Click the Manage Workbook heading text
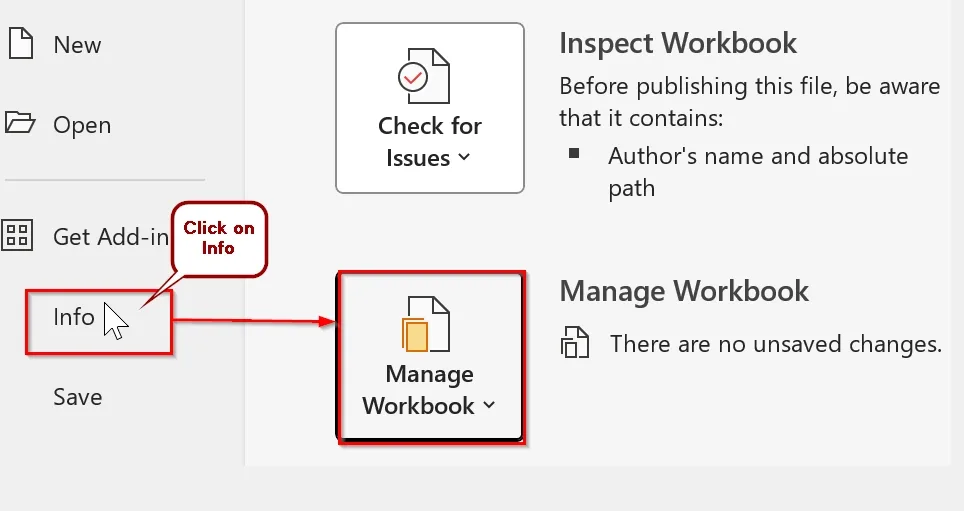This screenshot has width=964, height=511. [684, 291]
